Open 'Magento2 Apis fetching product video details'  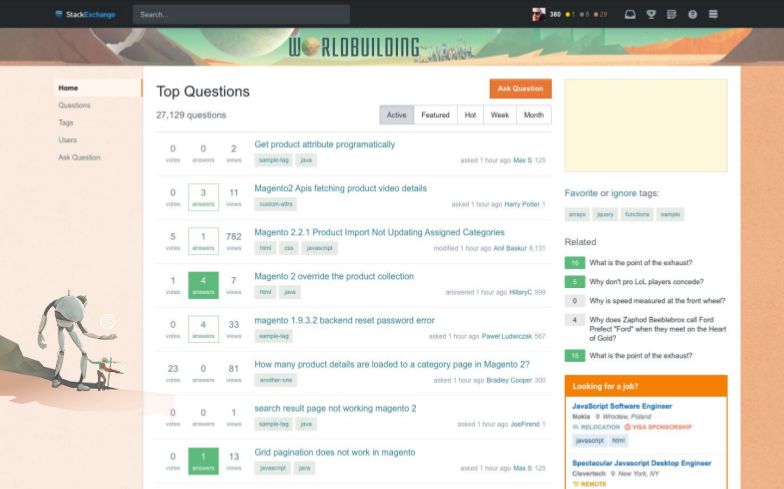point(340,188)
